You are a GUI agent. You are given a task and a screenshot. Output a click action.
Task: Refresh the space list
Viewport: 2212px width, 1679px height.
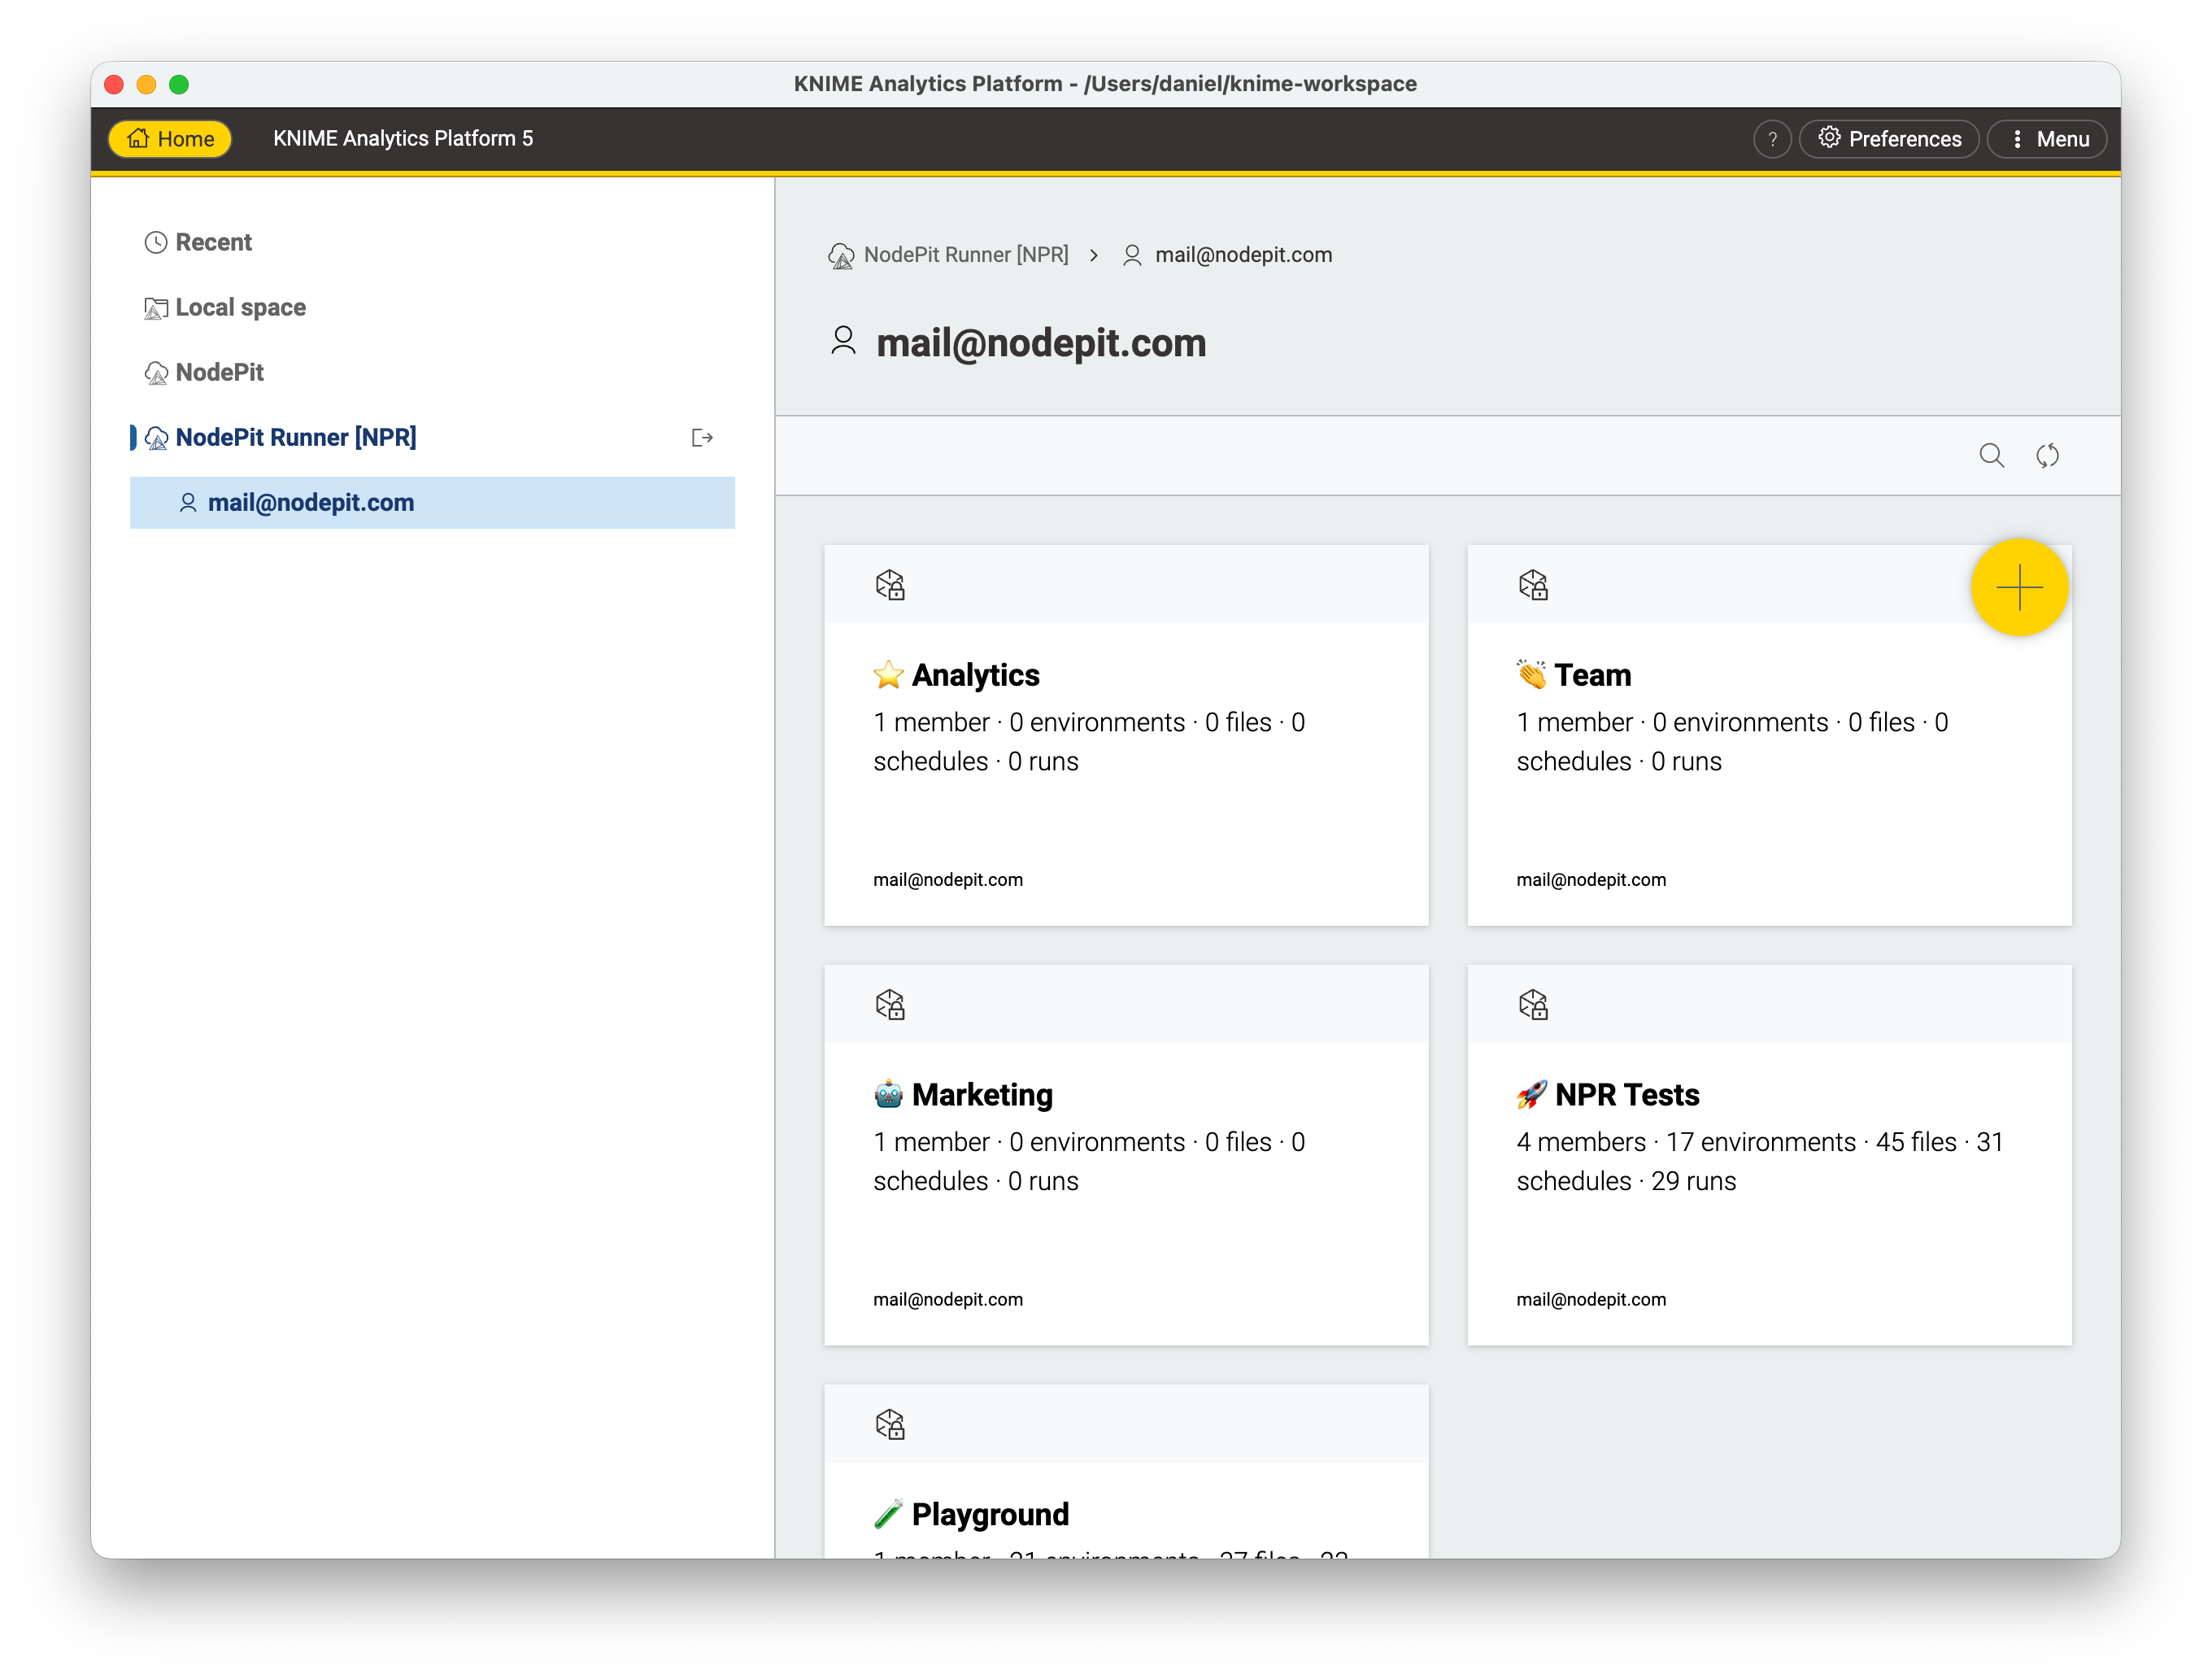point(2048,455)
